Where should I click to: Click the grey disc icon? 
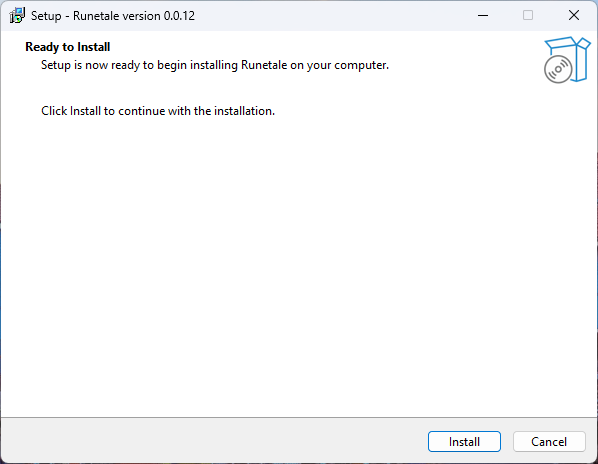558,69
